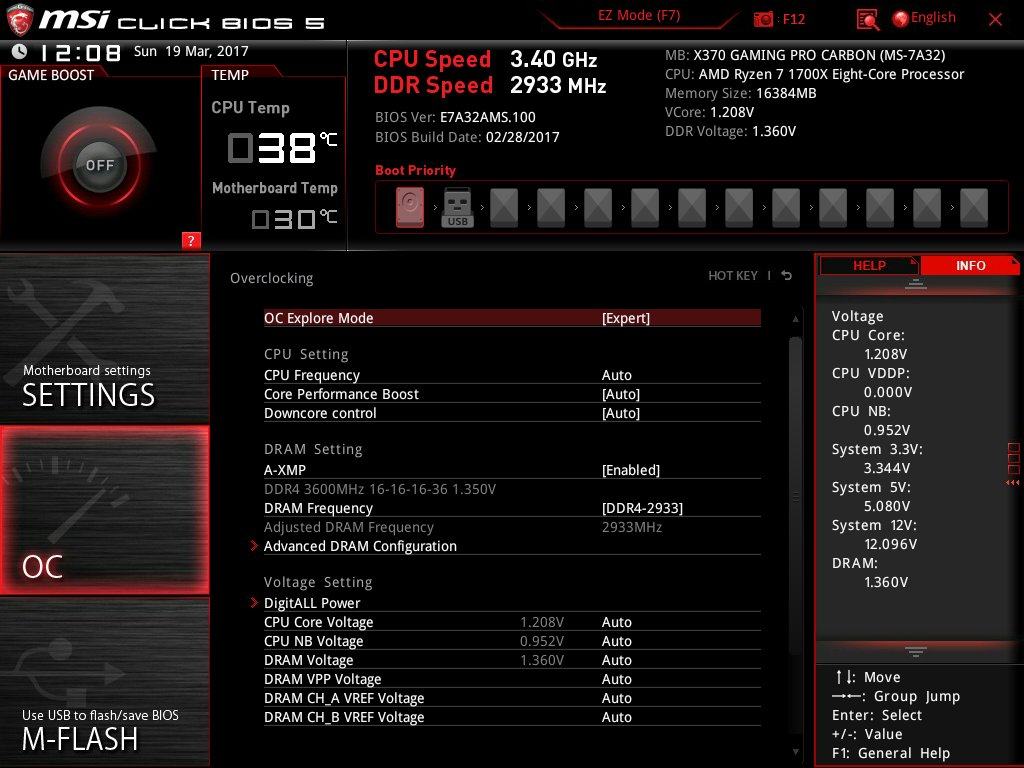Click the BIOS Ver E7A32AMS.100 text
Image resolution: width=1024 pixels, height=768 pixels.
click(455, 117)
